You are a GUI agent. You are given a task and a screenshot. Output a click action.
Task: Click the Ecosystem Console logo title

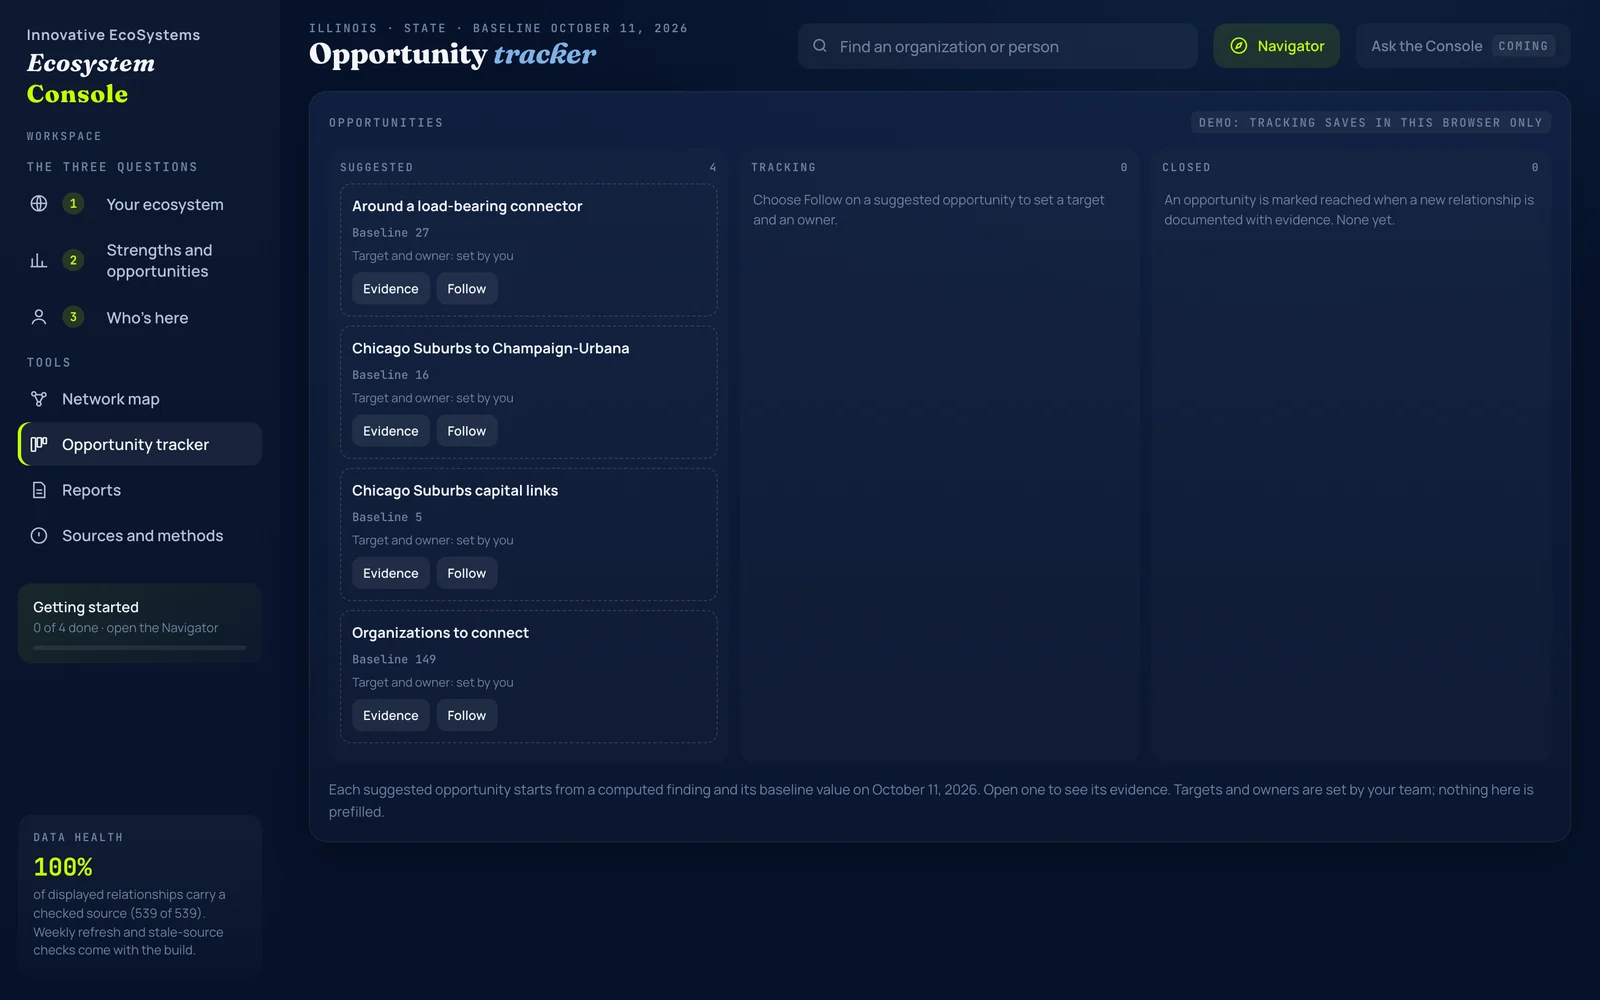click(91, 79)
